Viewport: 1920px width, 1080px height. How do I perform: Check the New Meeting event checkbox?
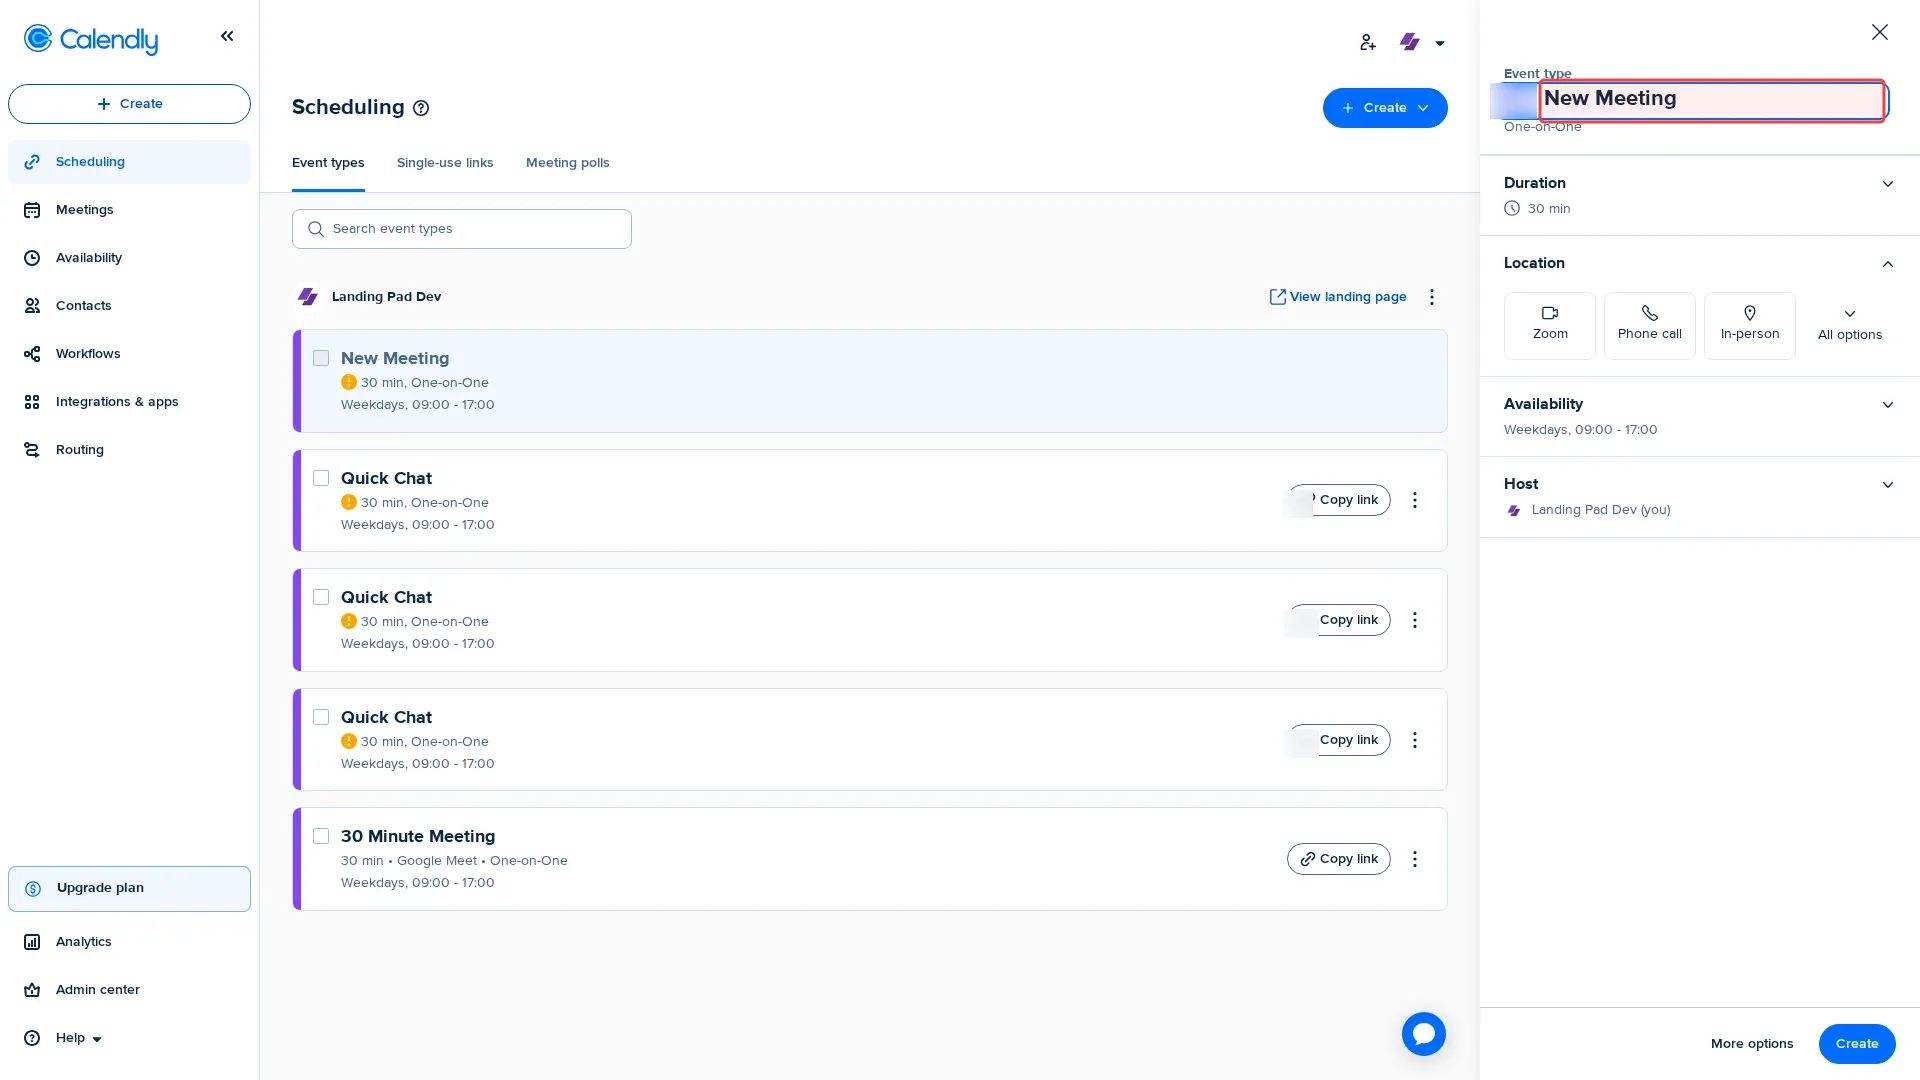[x=321, y=357]
